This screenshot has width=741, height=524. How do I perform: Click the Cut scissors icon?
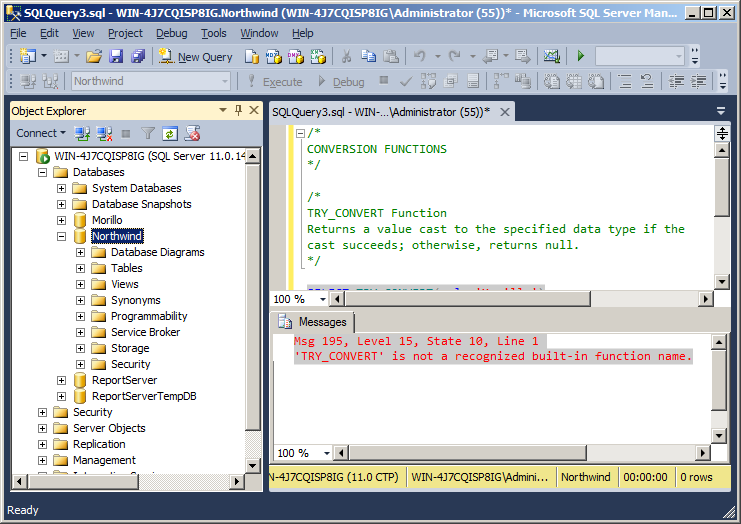346,56
